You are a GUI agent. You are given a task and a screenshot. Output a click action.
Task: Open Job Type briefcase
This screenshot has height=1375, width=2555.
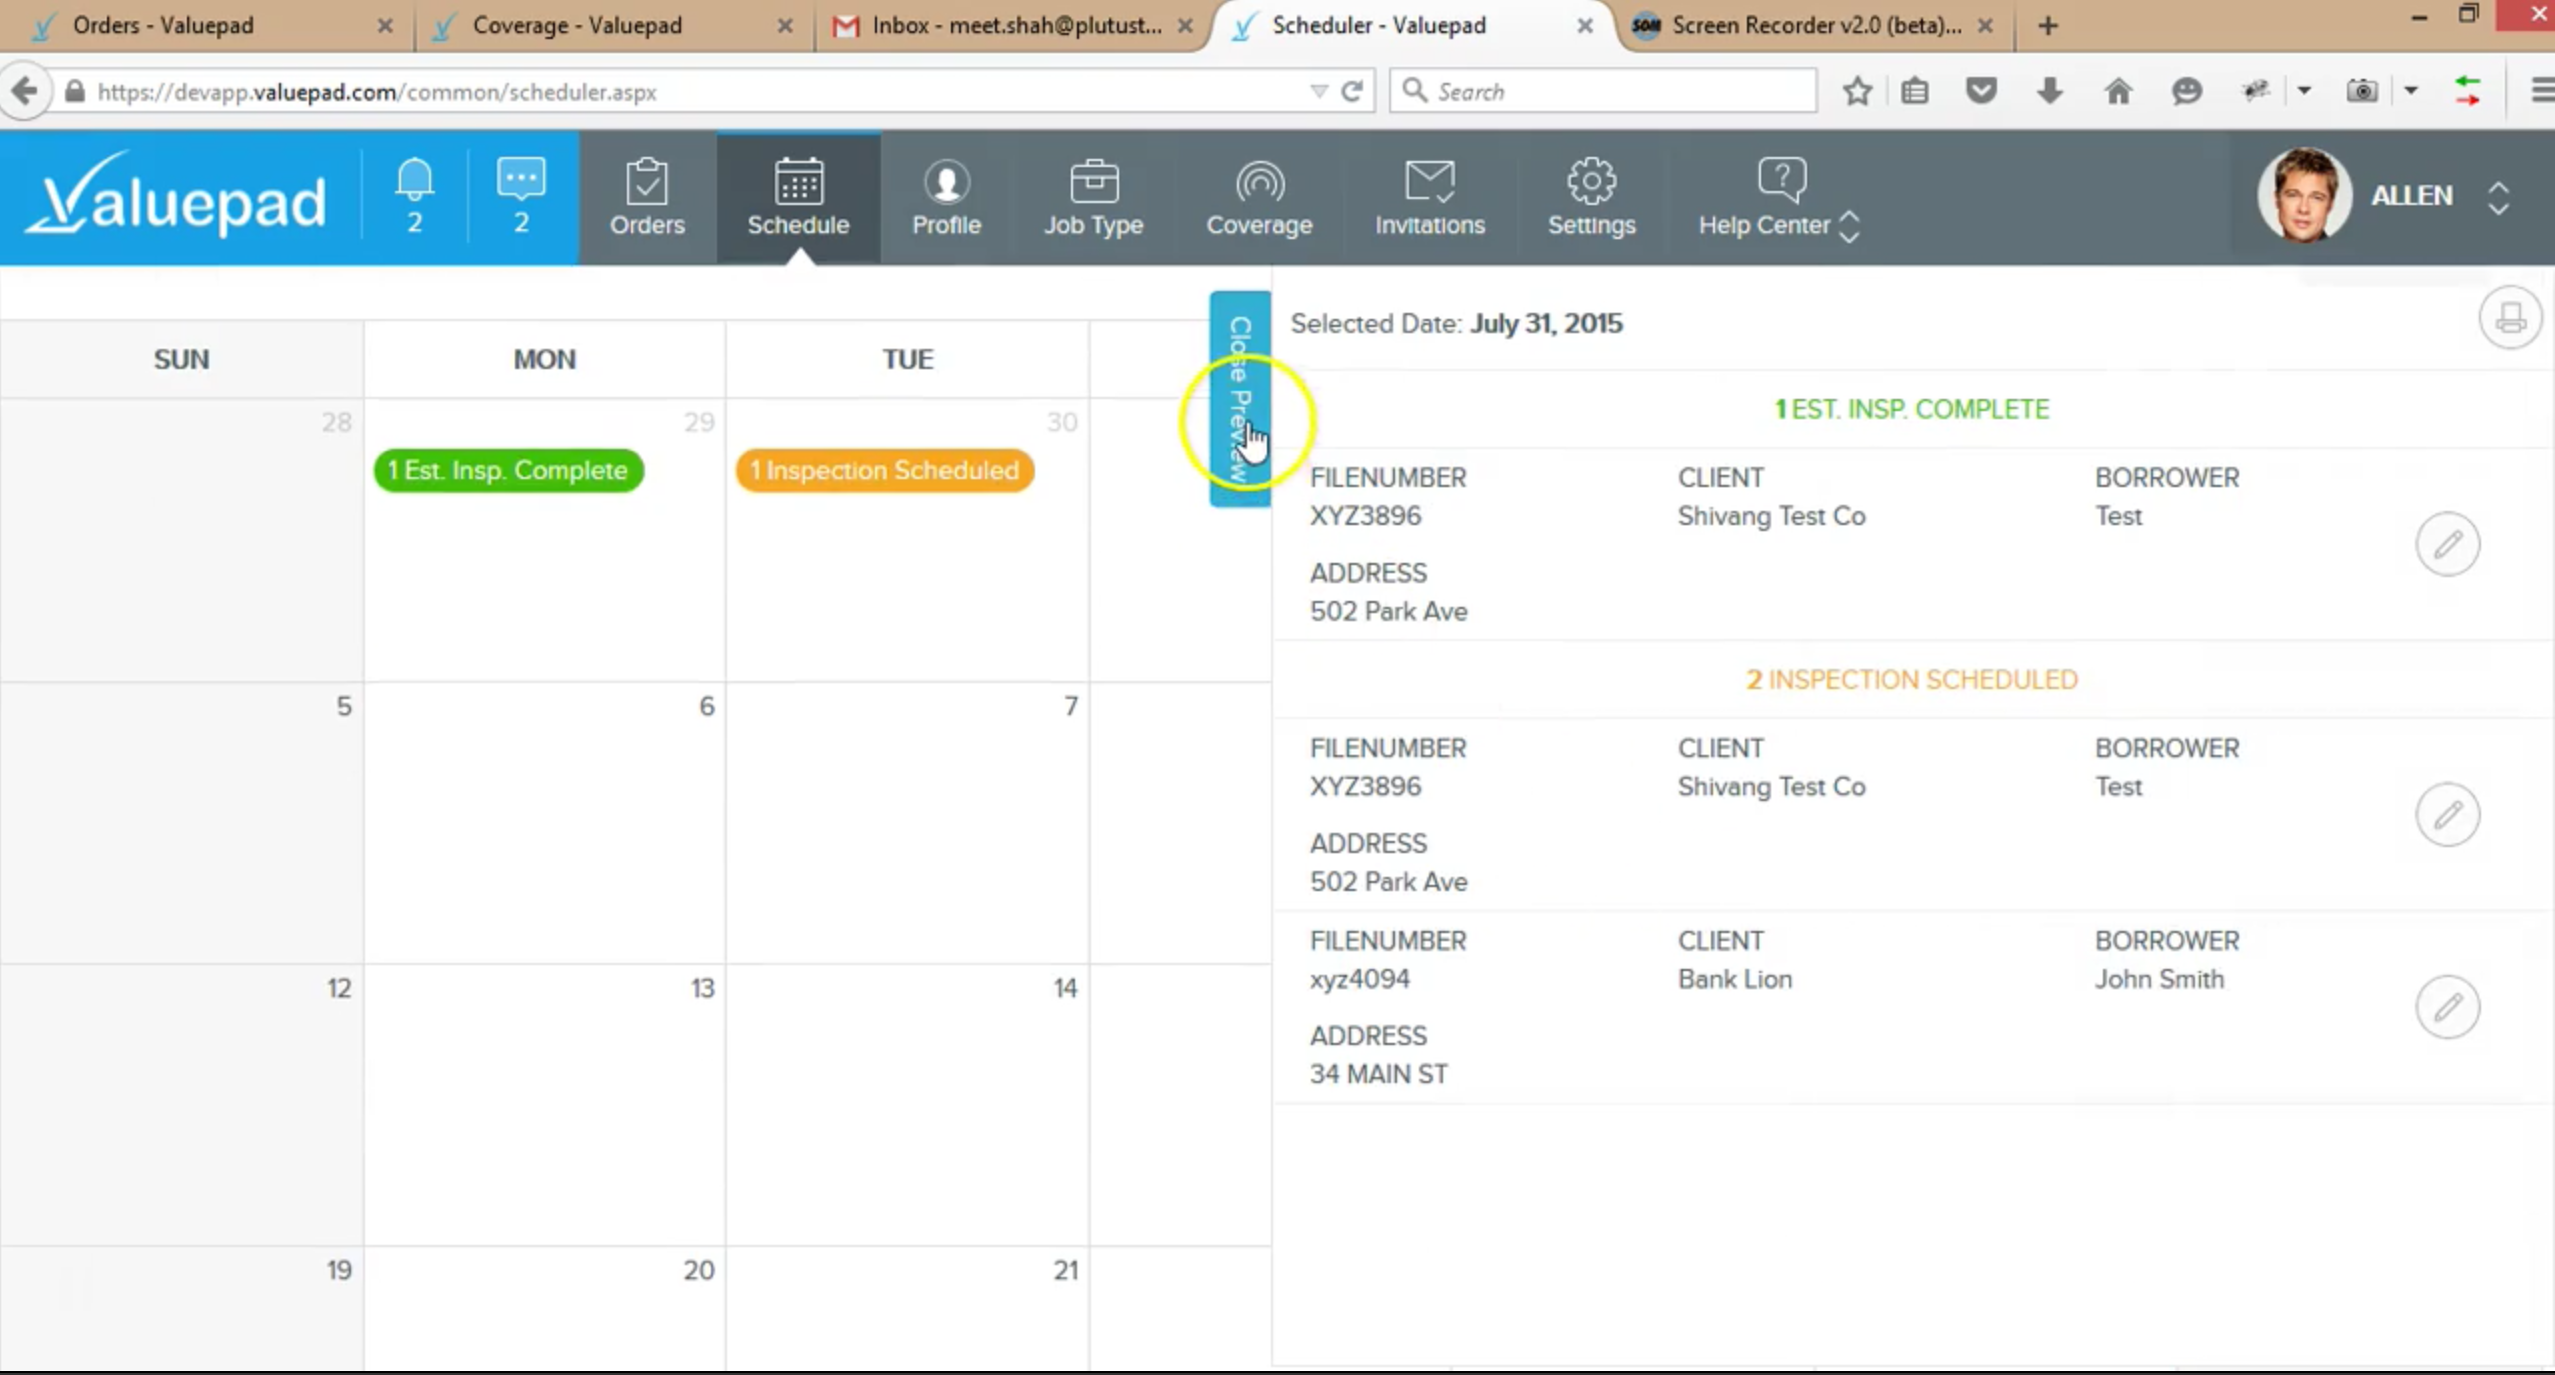pyautogui.click(x=1093, y=198)
